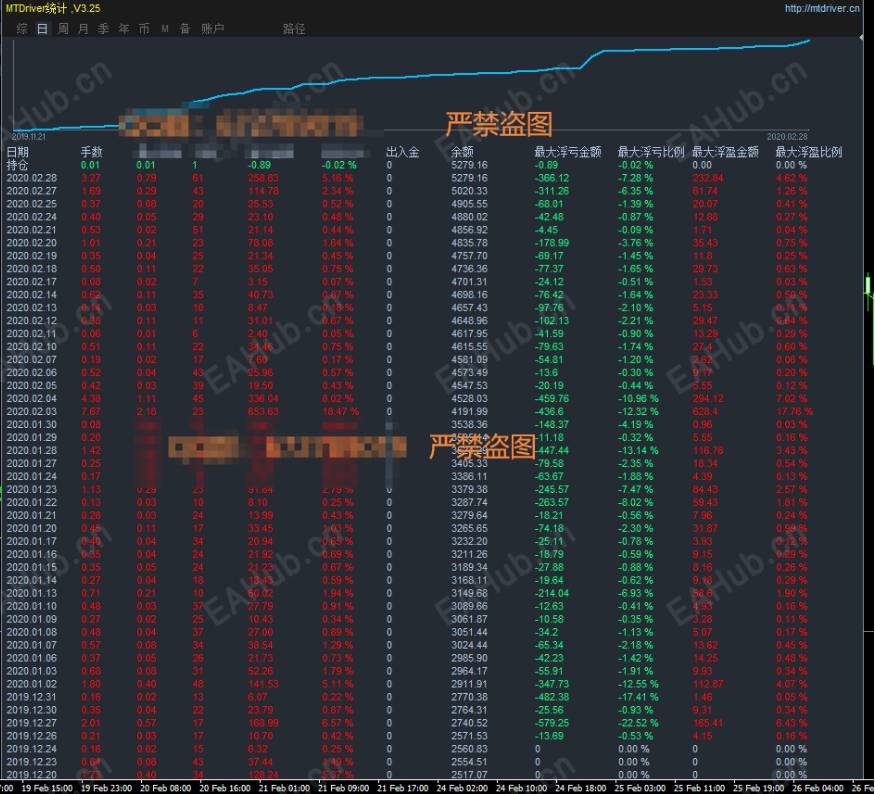The image size is (875, 794).
Task: Select the M tab
Action: 165,29
